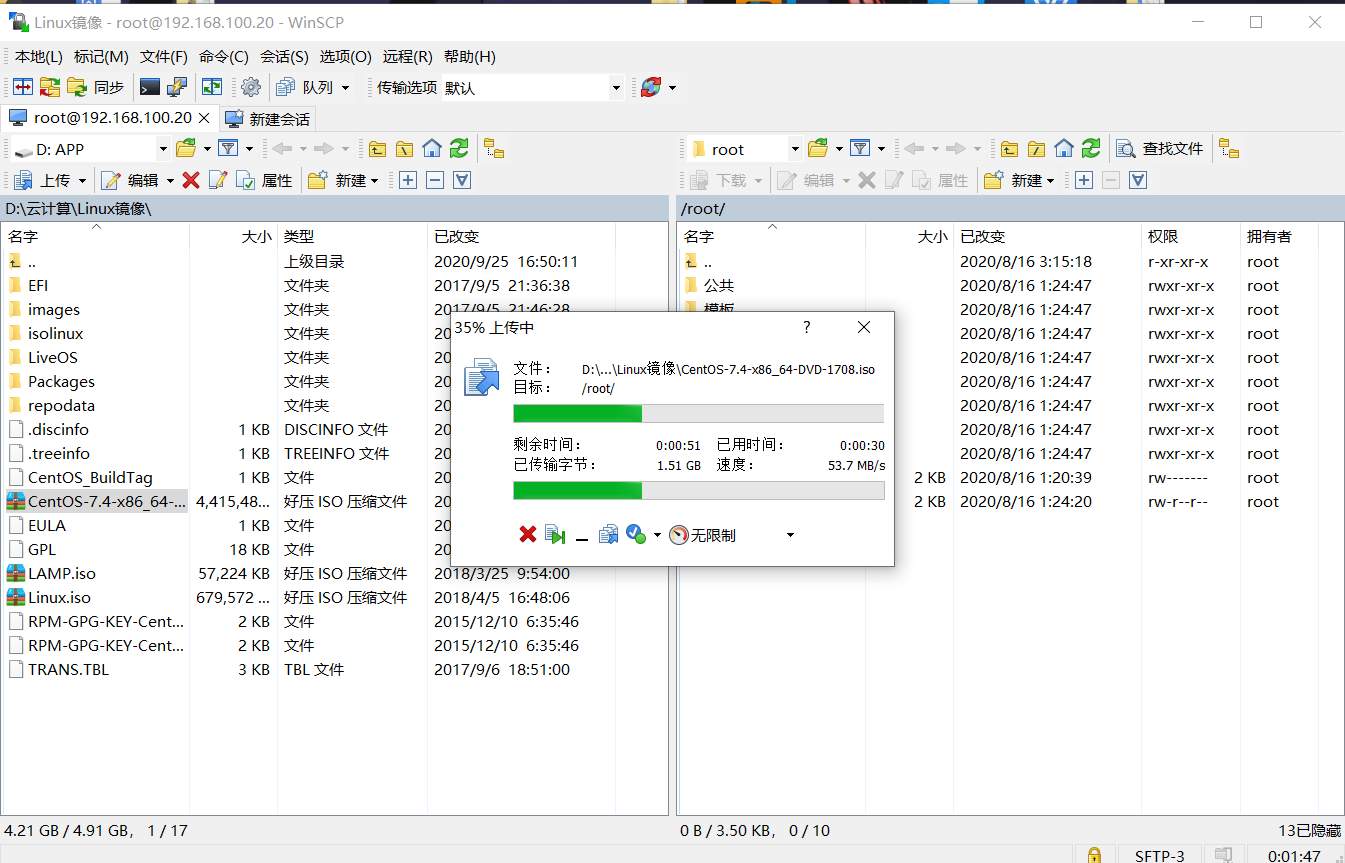Select Linux.iso in local panel
This screenshot has width=1345, height=863.
point(59,598)
